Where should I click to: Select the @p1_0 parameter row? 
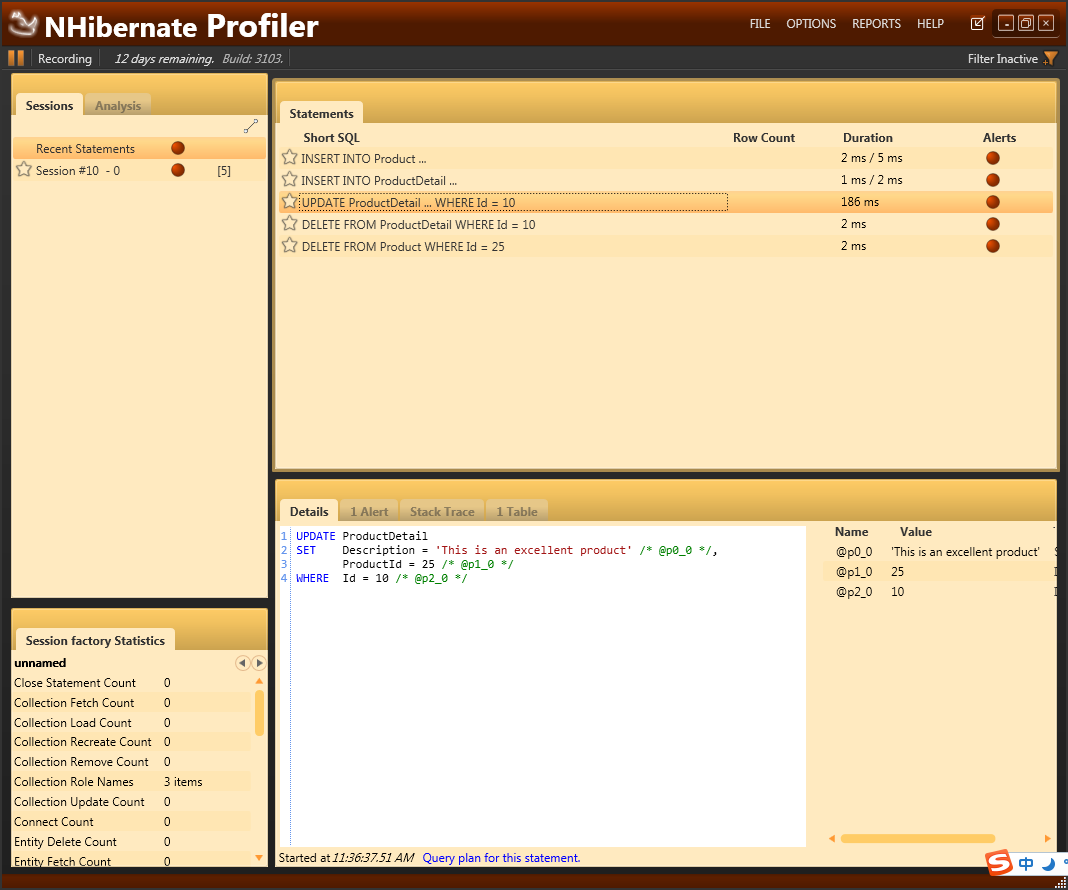(939, 571)
